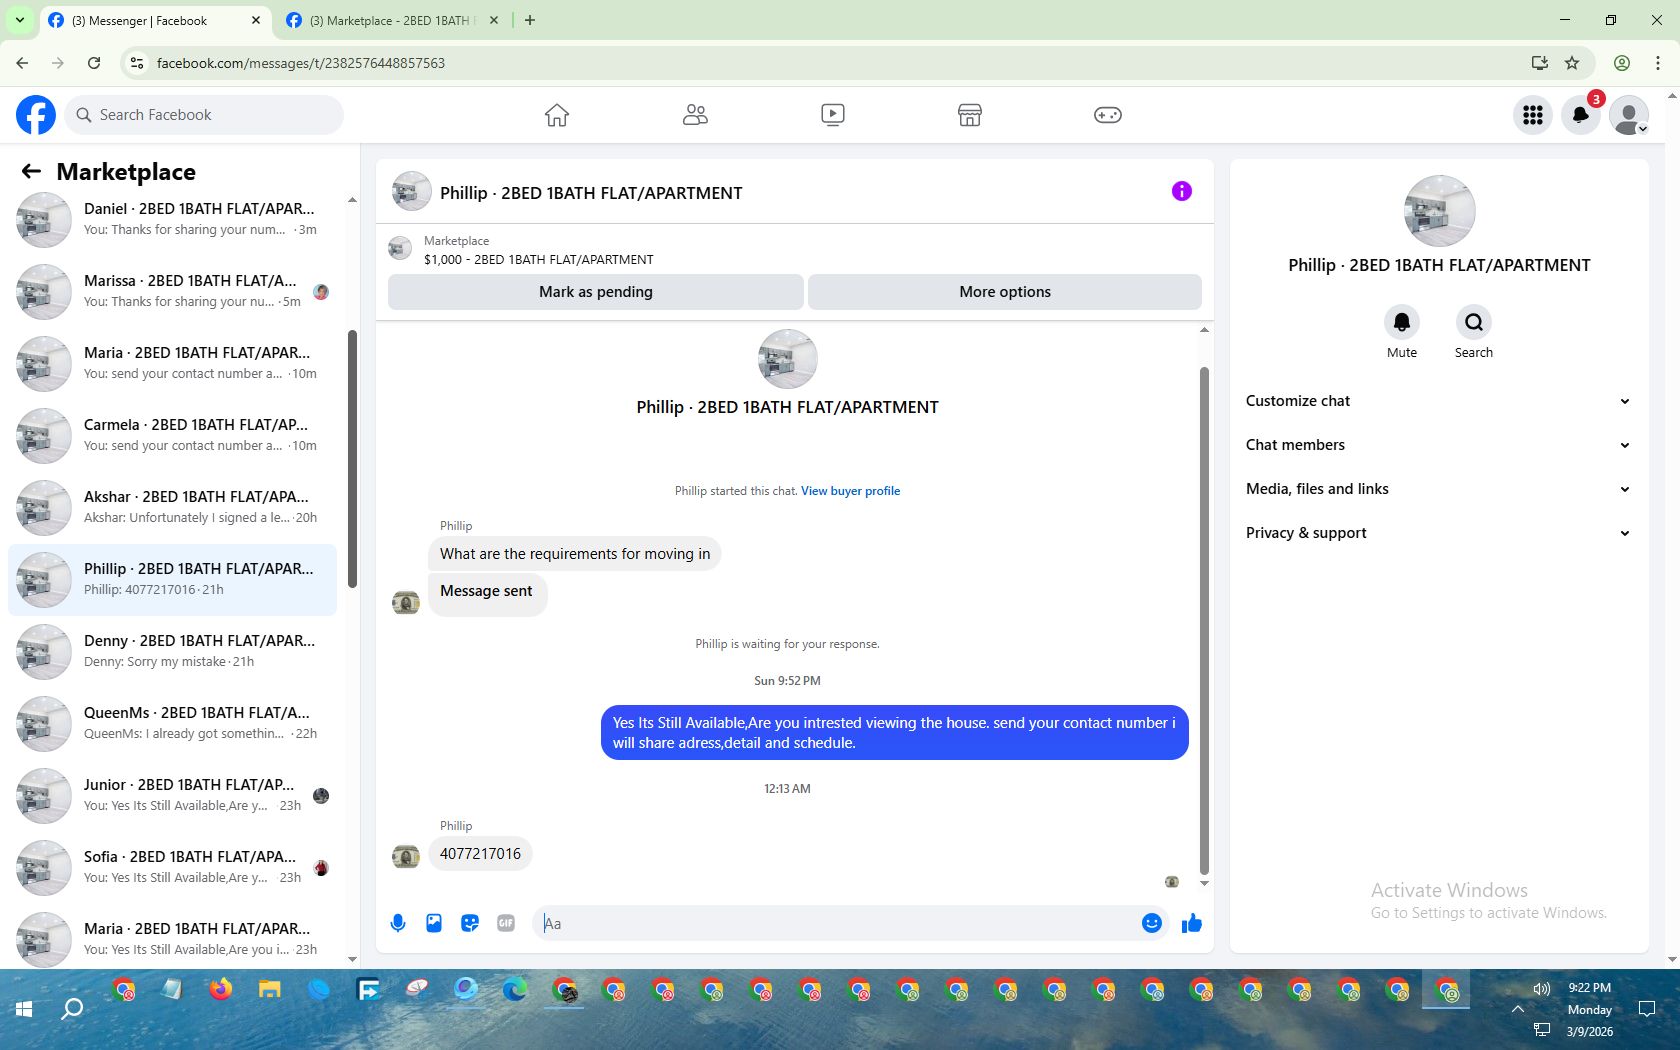Open Denny's conversation 'Sorry my mistake'

(x=172, y=651)
